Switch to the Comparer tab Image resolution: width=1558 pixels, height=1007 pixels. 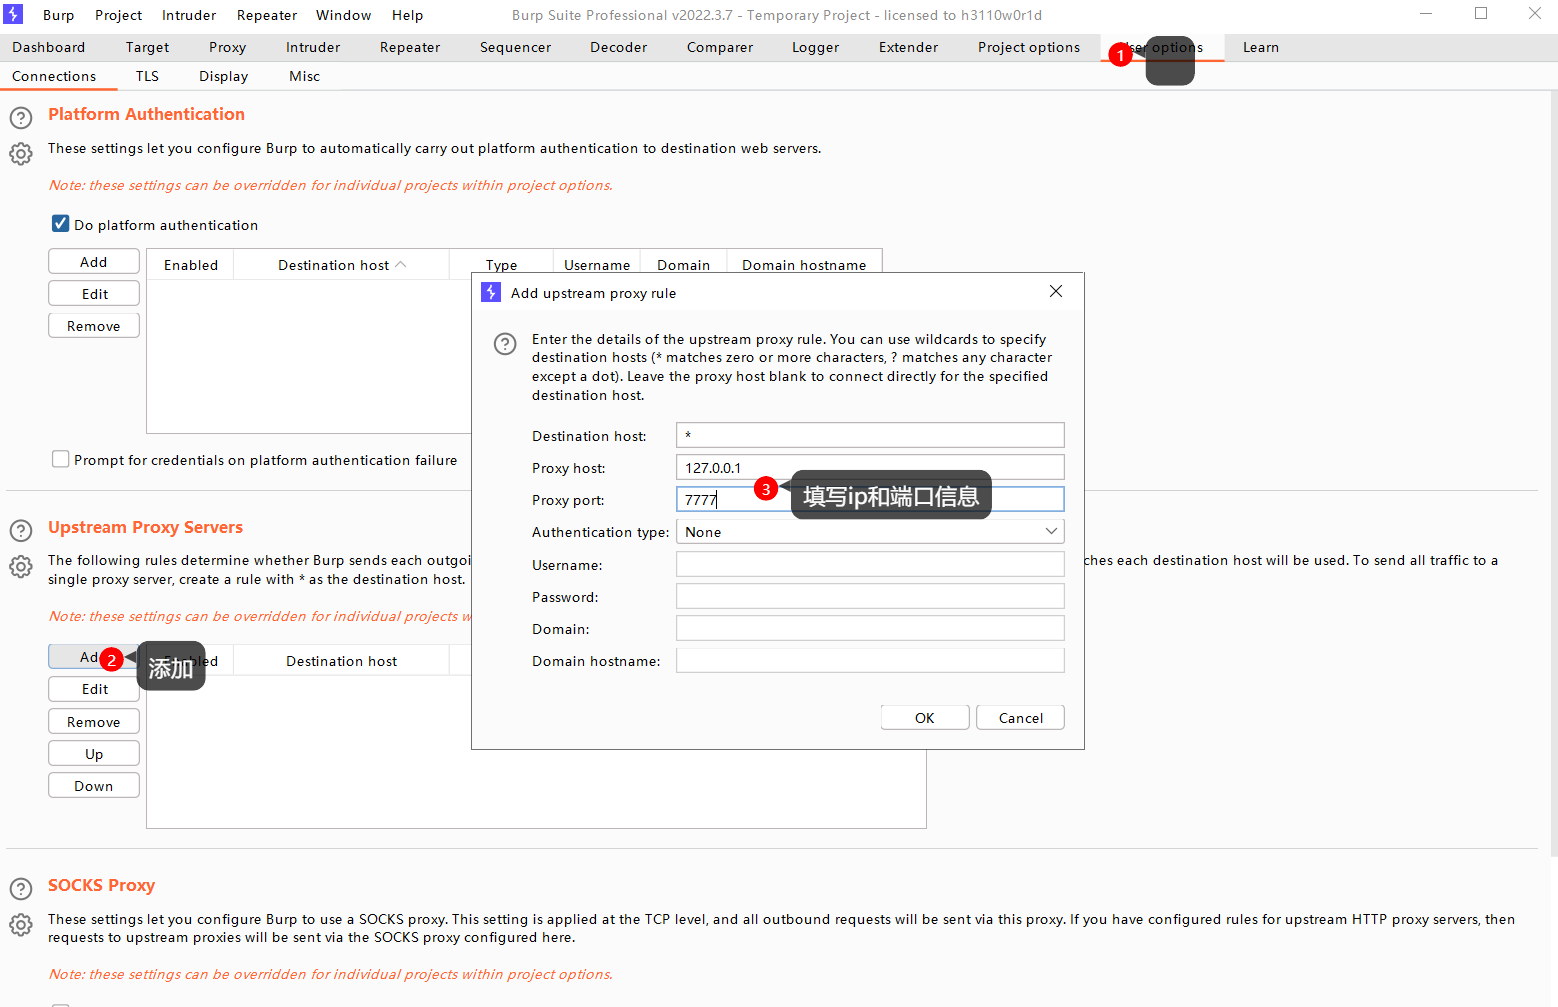point(720,47)
